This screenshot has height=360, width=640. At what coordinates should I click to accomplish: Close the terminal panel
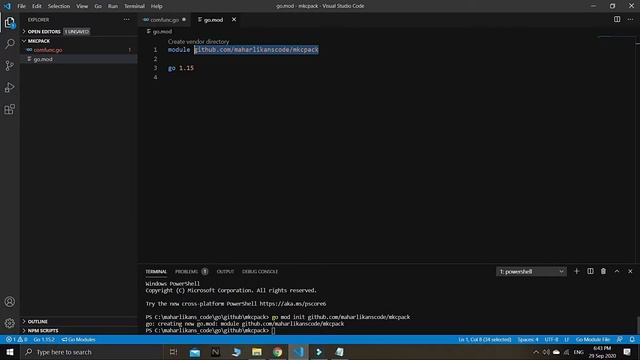click(x=630, y=271)
